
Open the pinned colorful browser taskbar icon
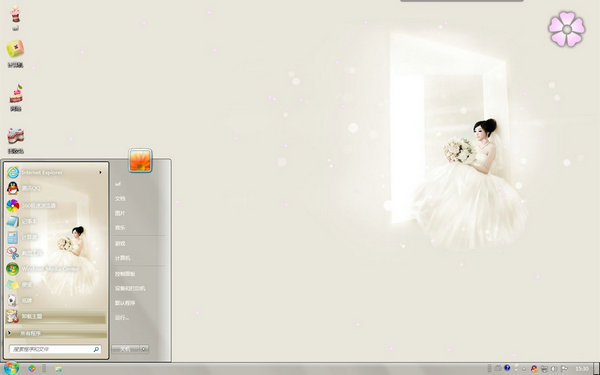click(x=32, y=368)
